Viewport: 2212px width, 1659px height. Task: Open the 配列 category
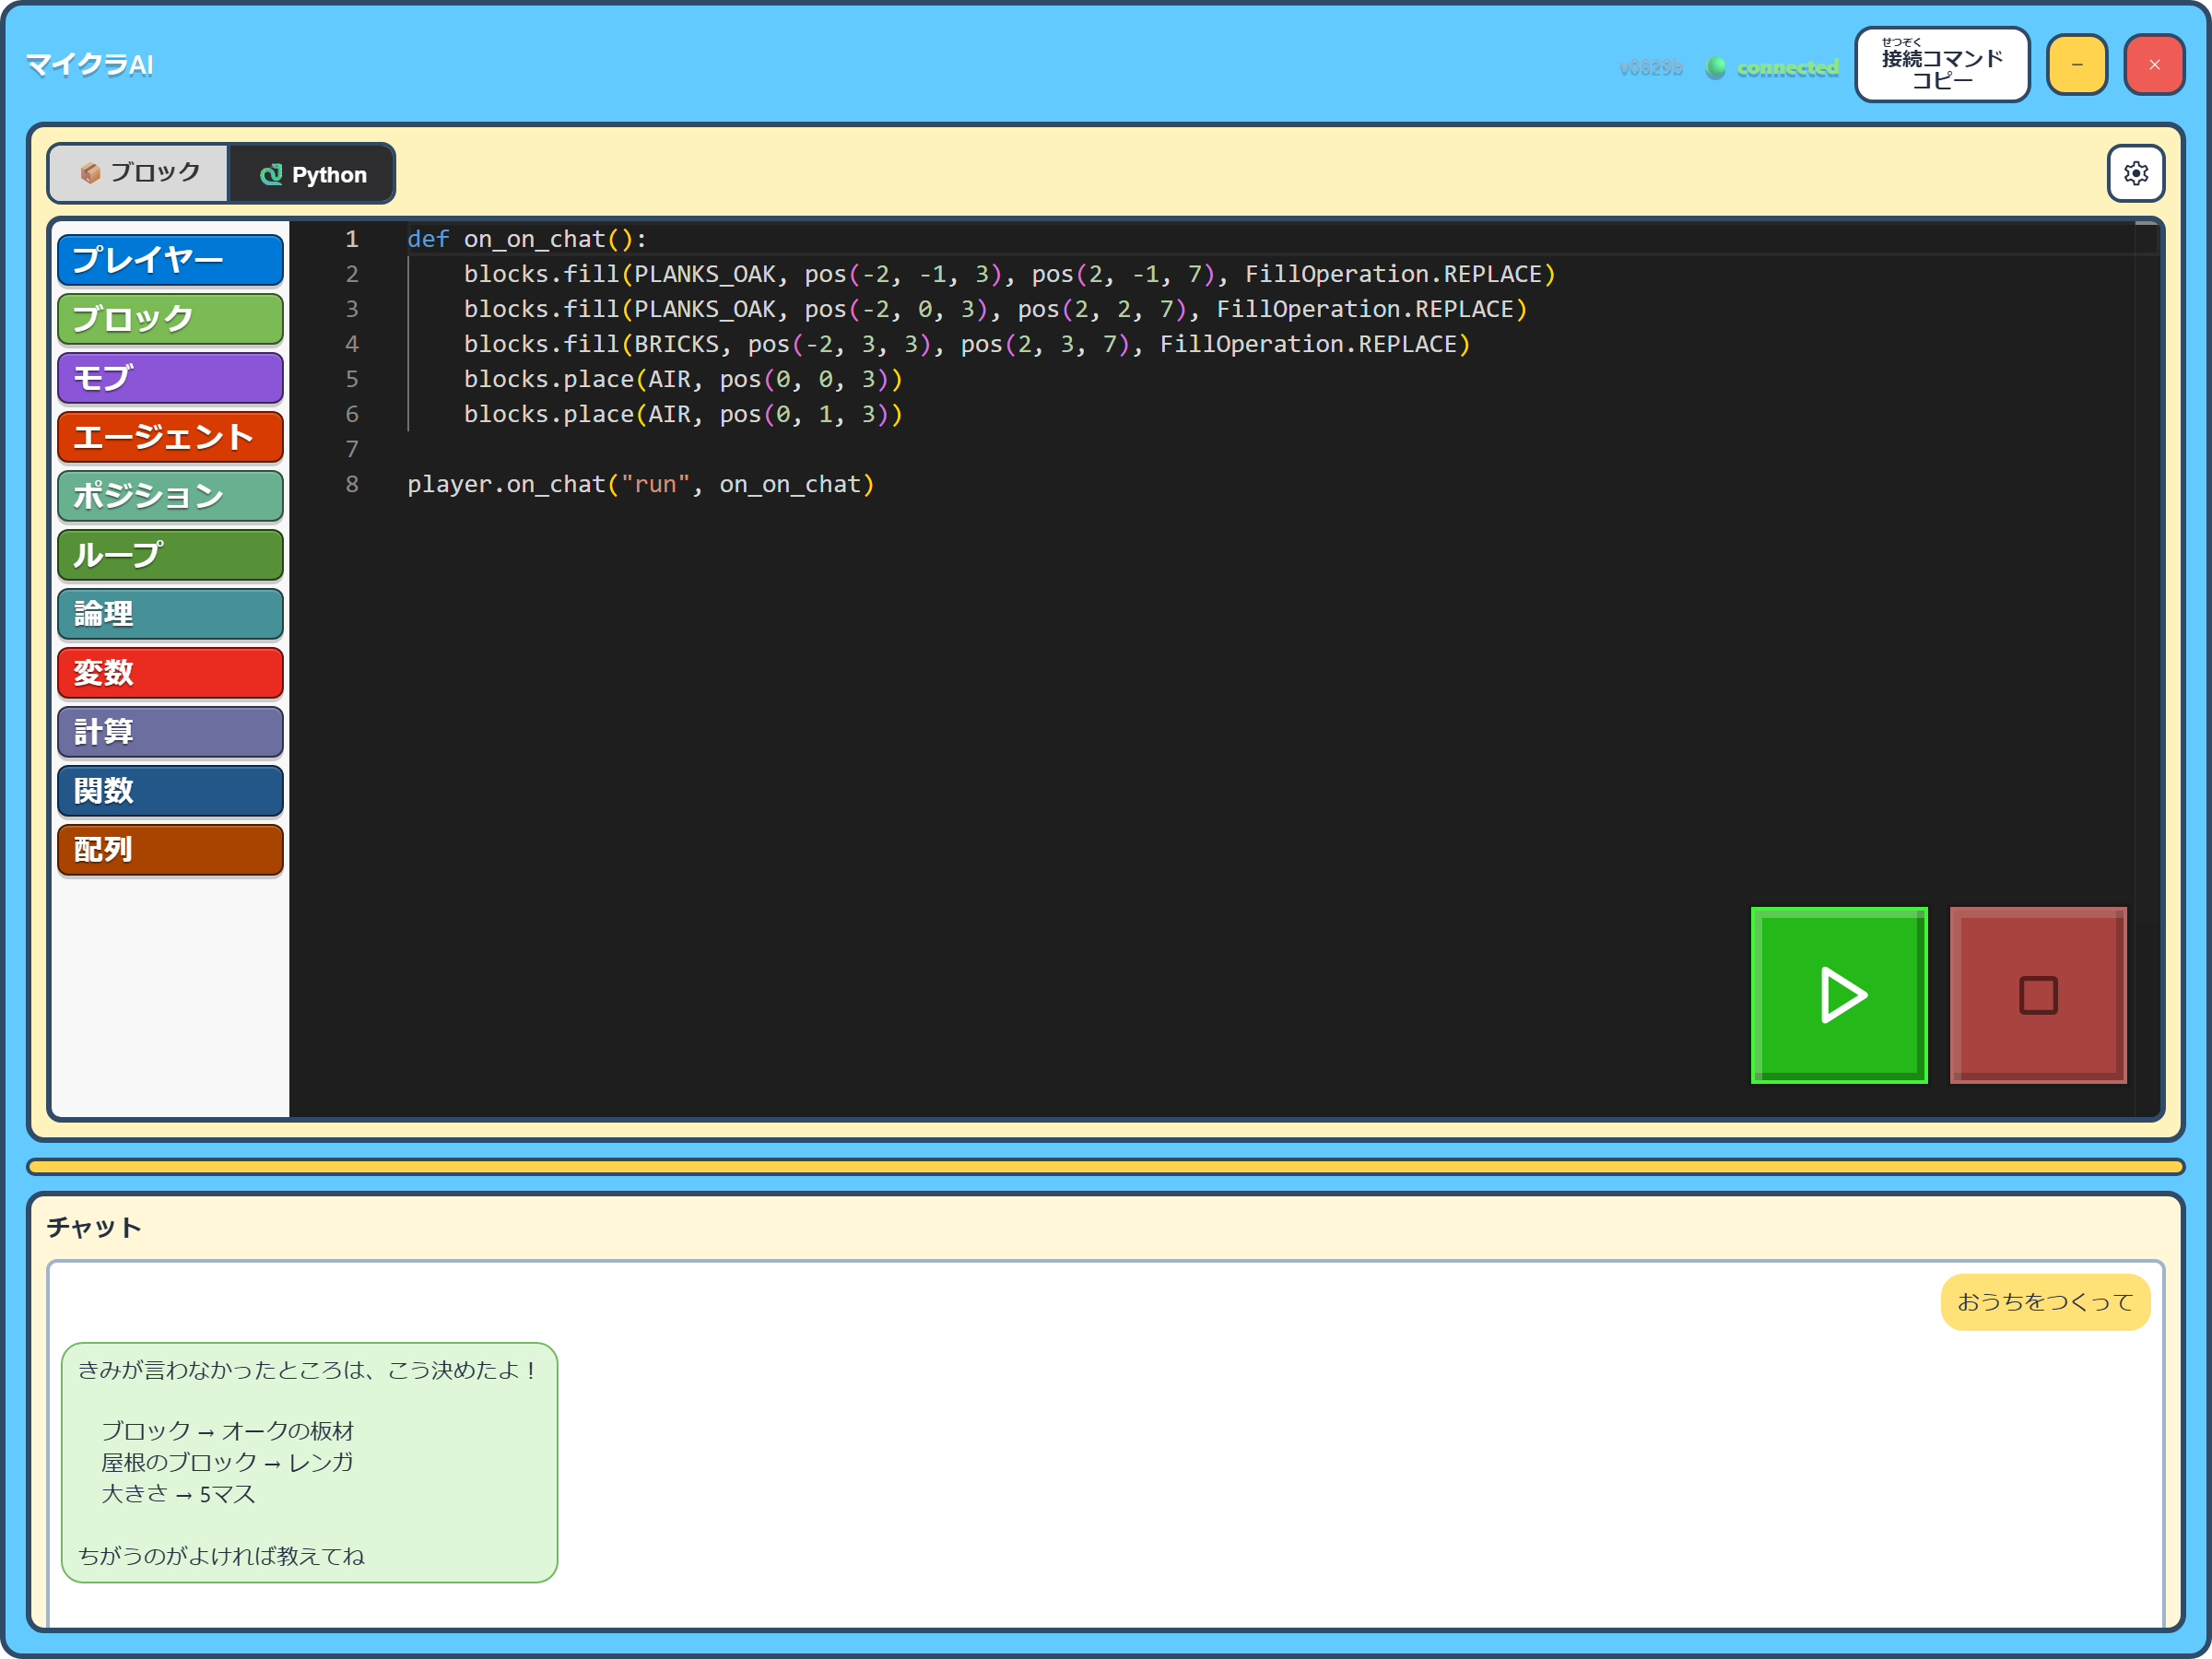(x=170, y=850)
